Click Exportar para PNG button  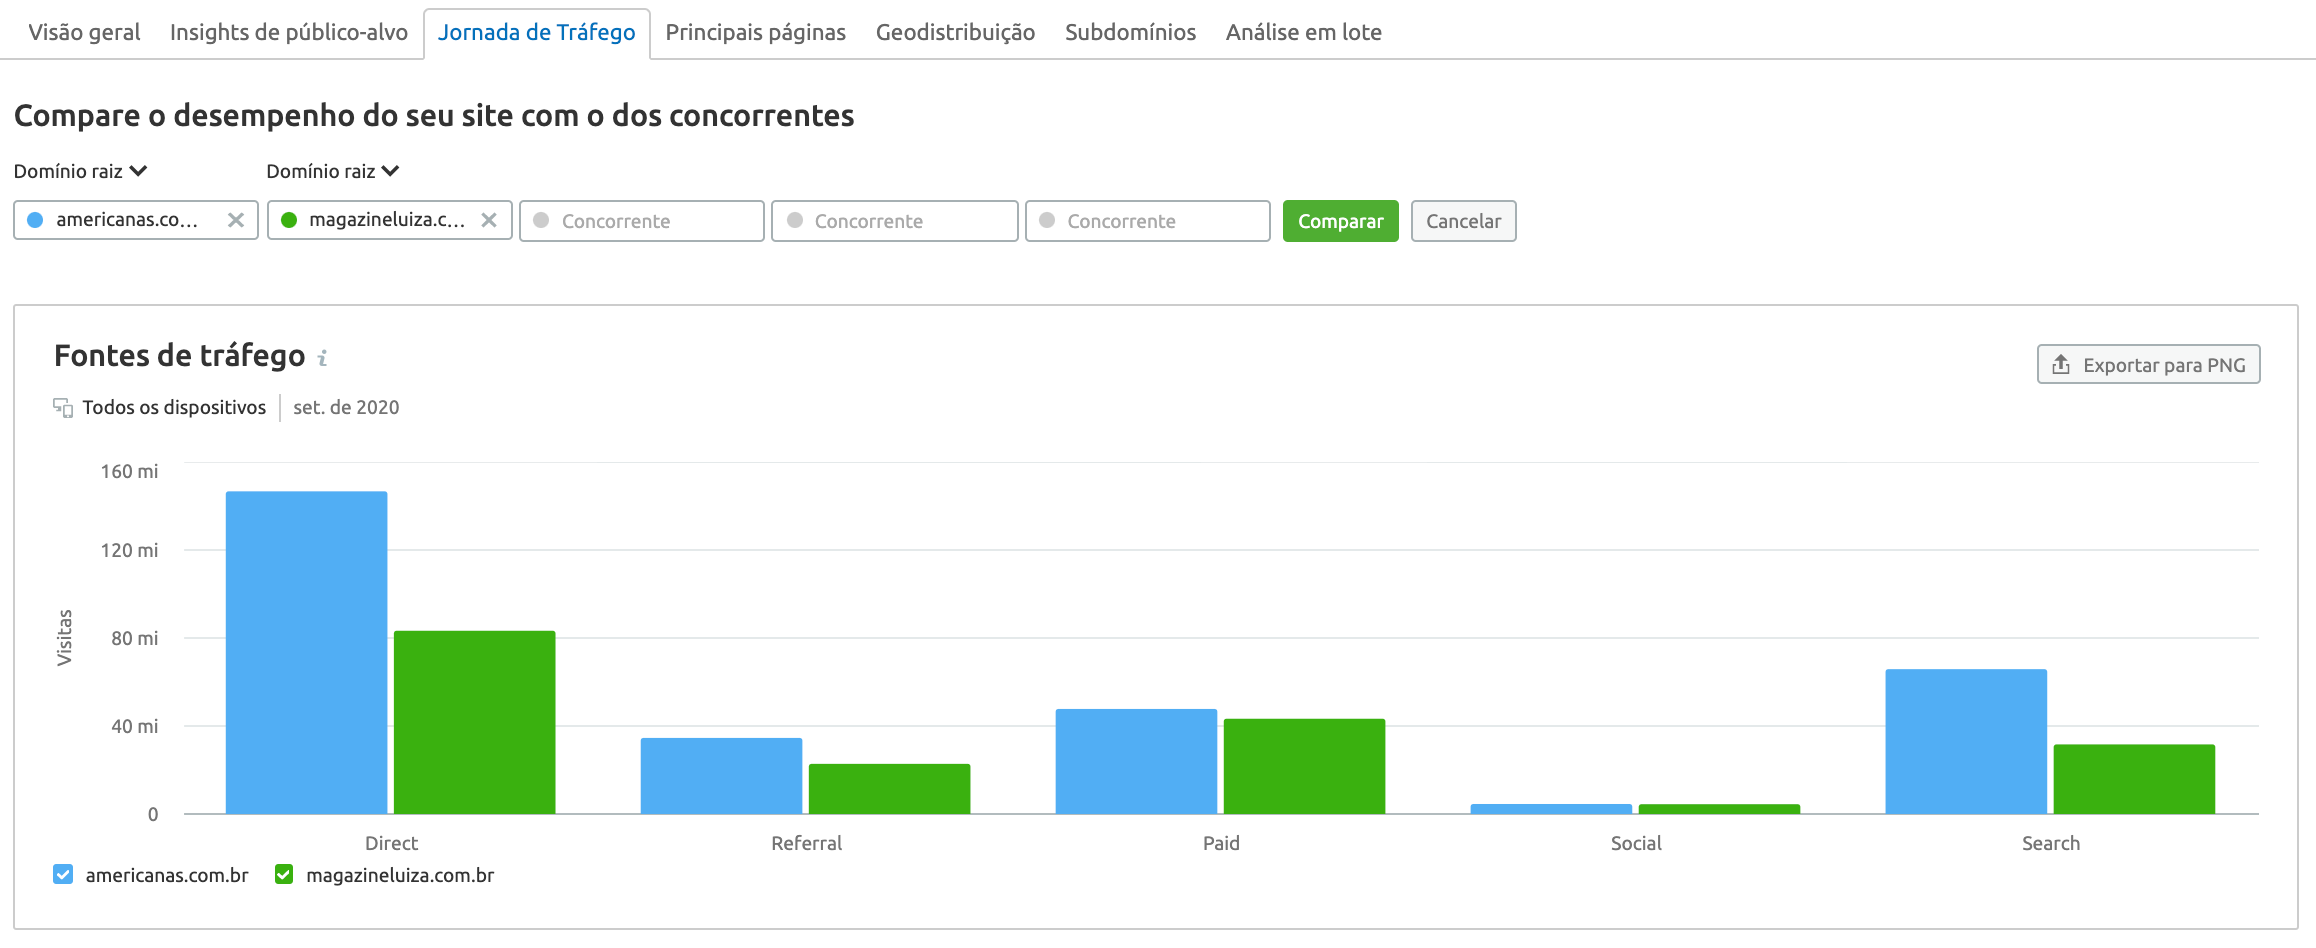point(2148,365)
